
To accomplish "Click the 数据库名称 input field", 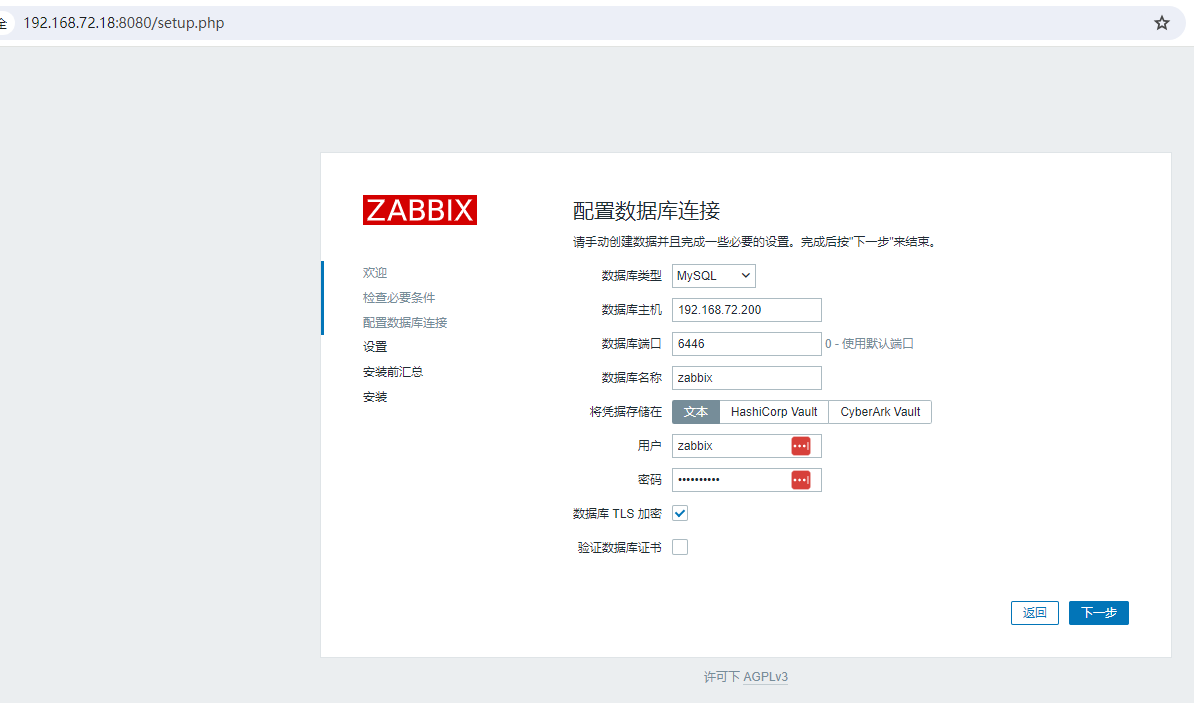I will pos(746,377).
